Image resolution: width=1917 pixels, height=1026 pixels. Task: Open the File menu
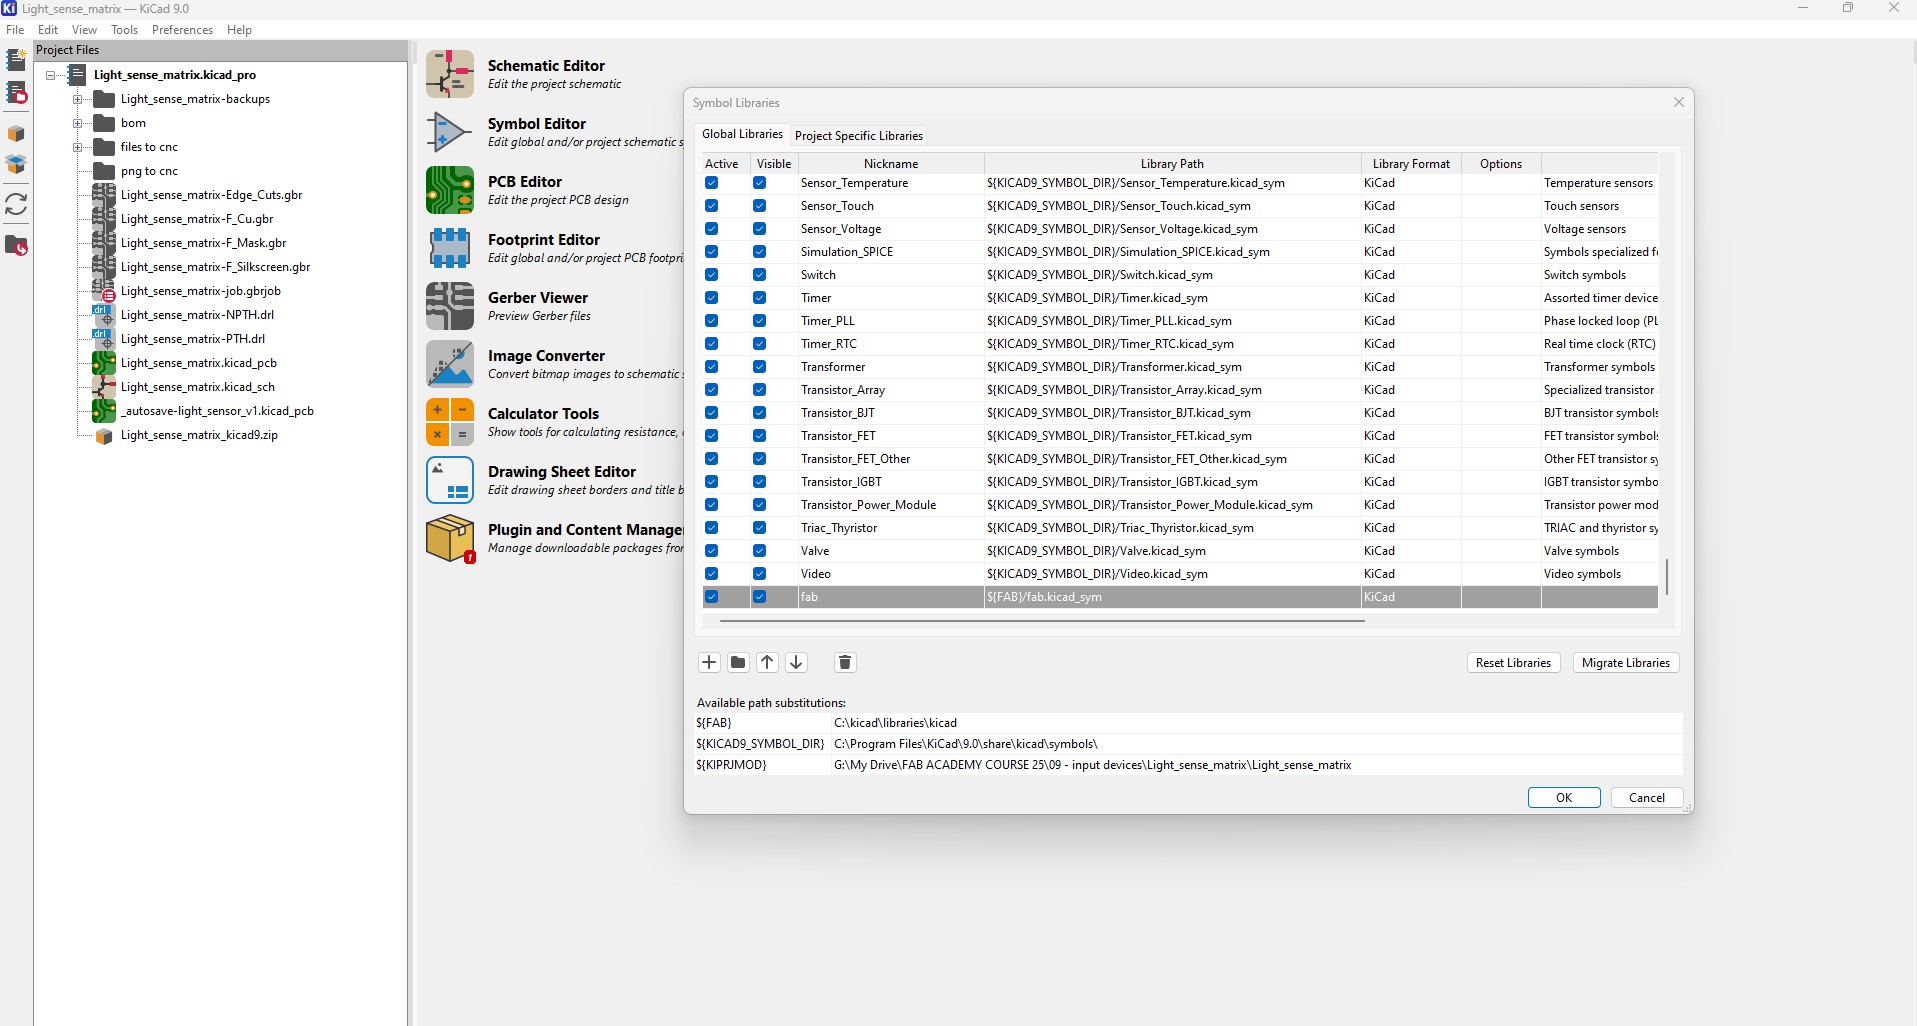15,30
